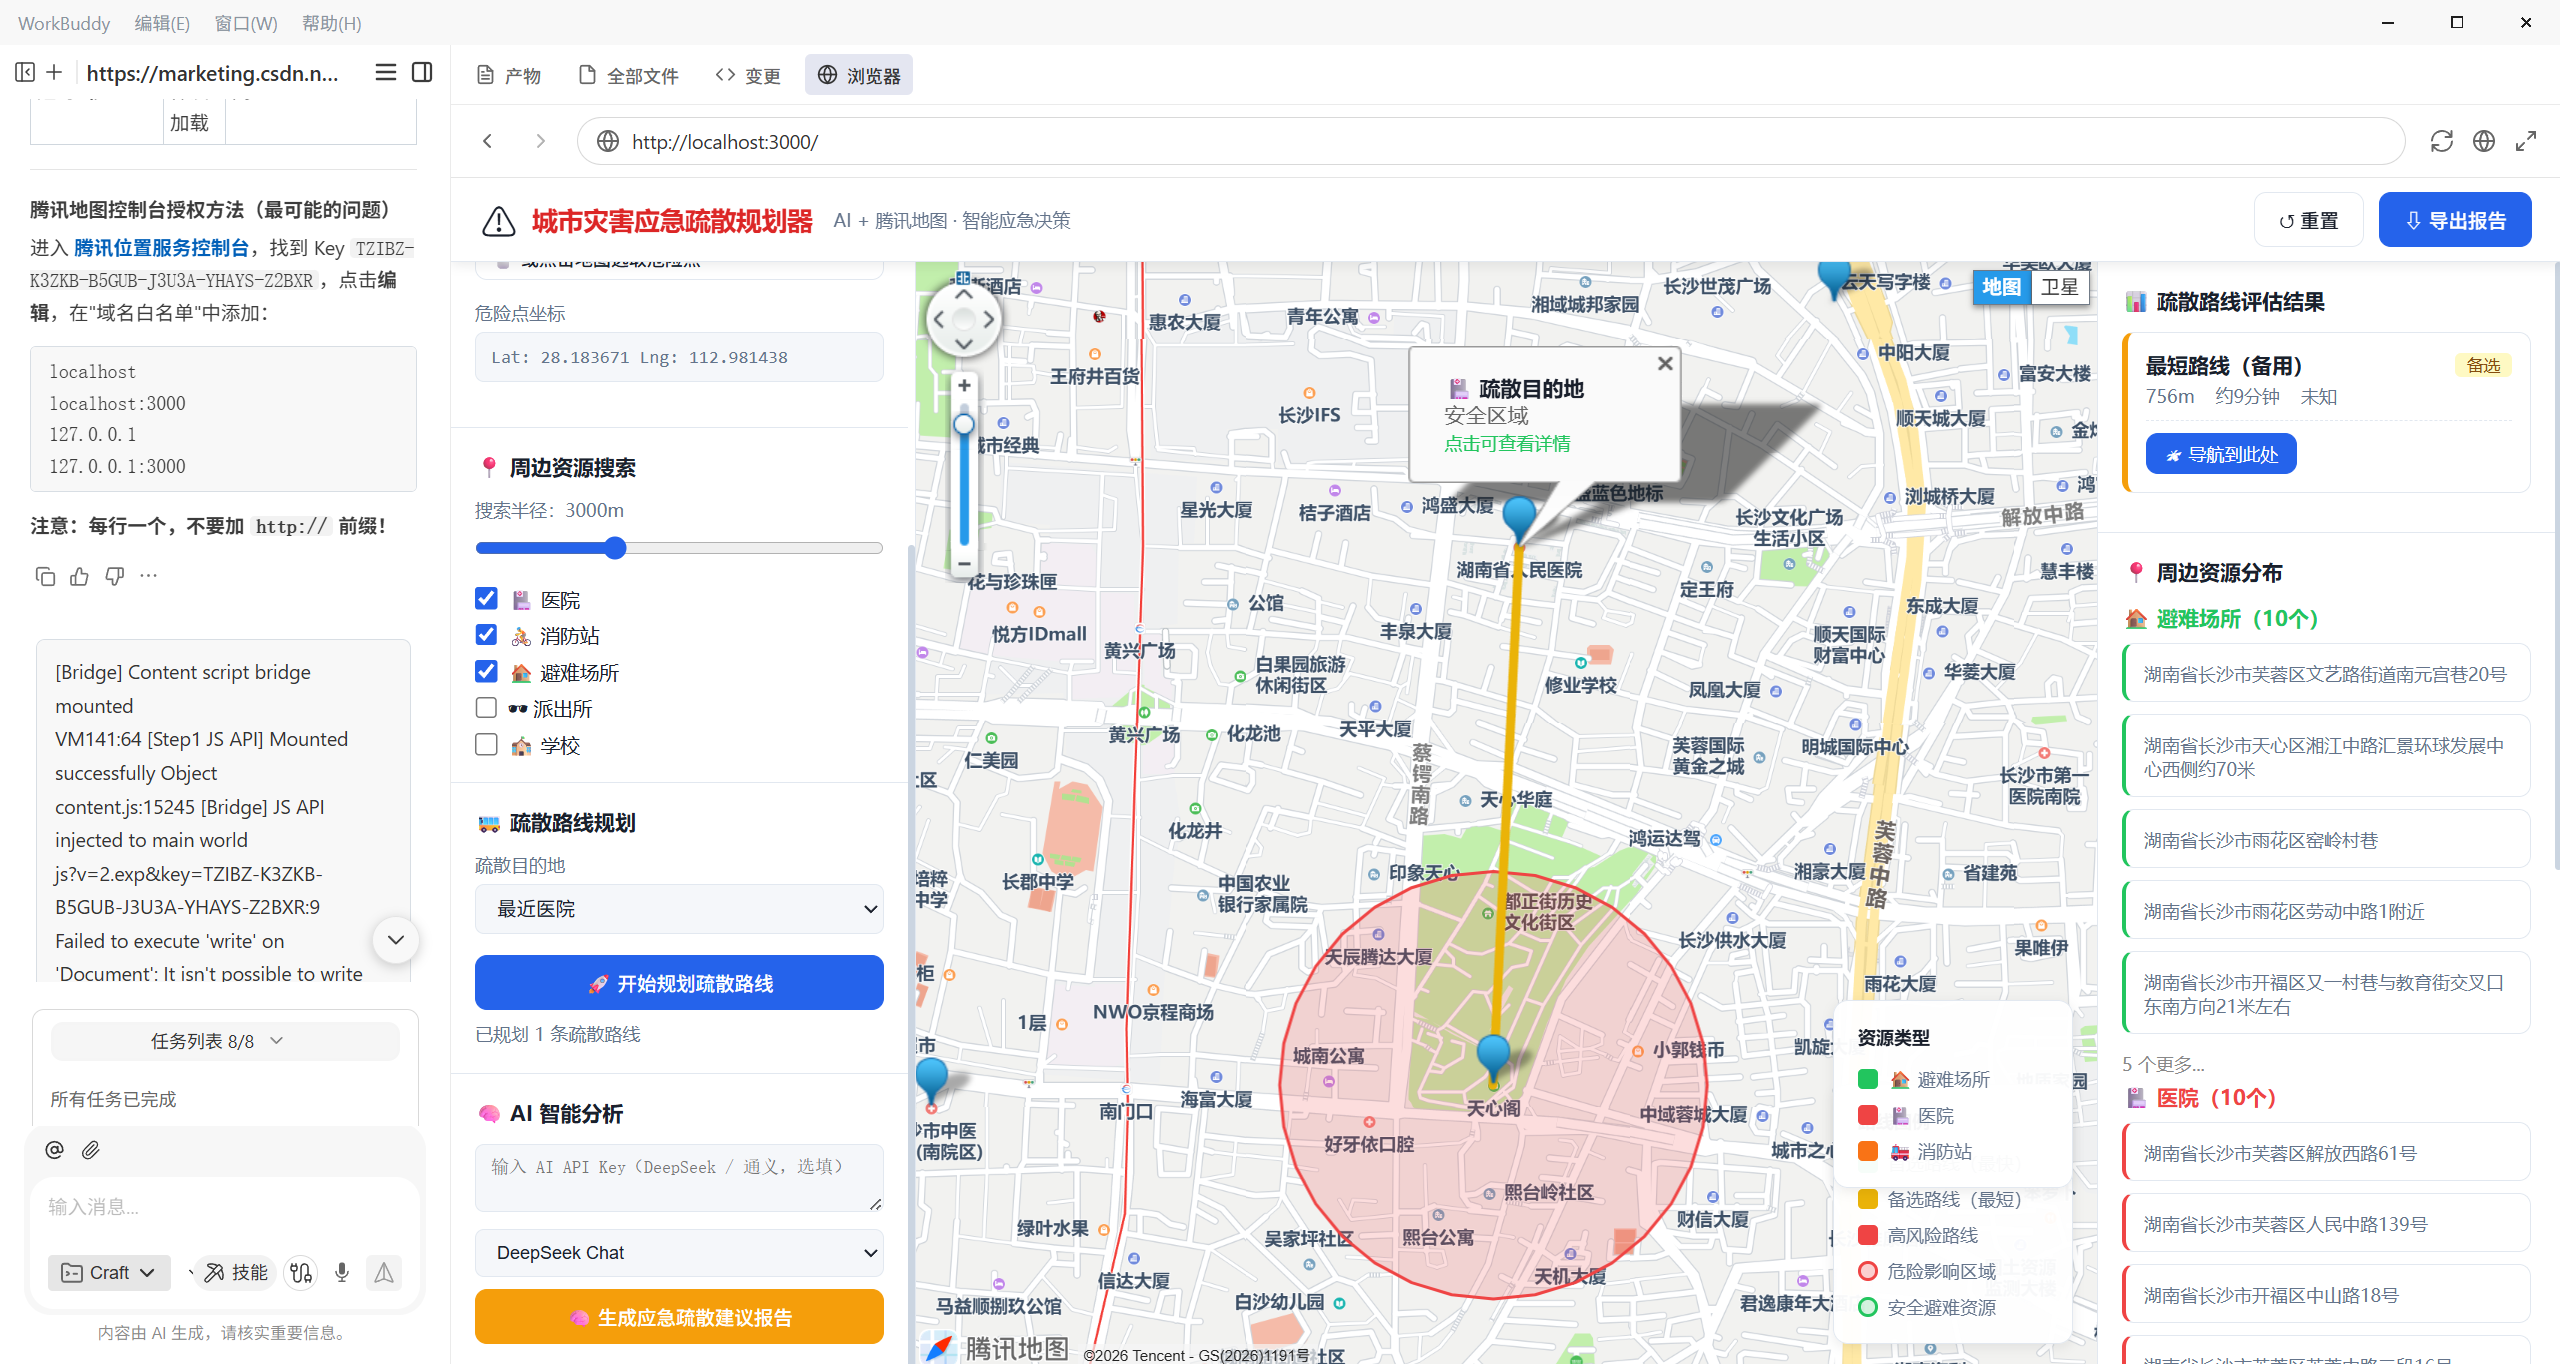Click 生成应急疏散建议报告 button
The width and height of the screenshot is (2560, 1364).
679,1317
